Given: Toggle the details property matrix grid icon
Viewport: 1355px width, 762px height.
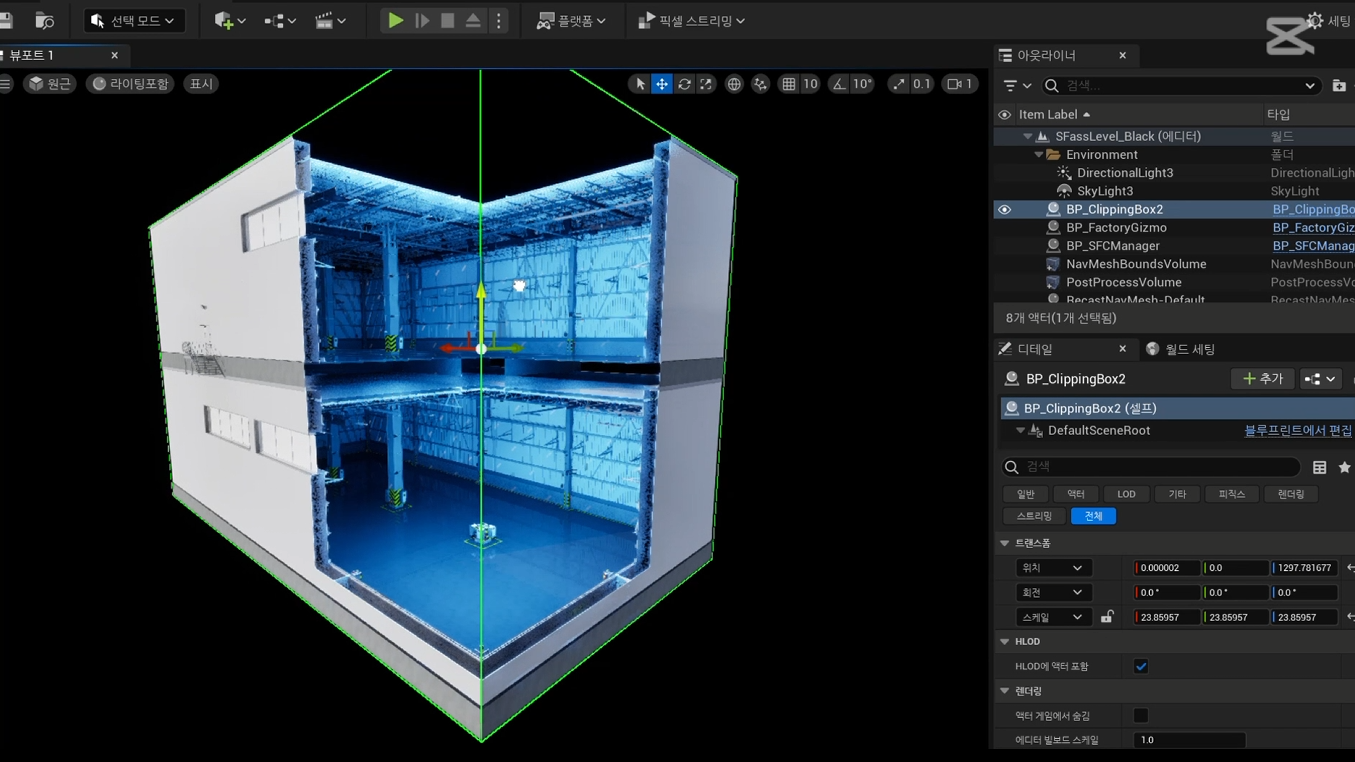Looking at the screenshot, I should pos(1319,467).
